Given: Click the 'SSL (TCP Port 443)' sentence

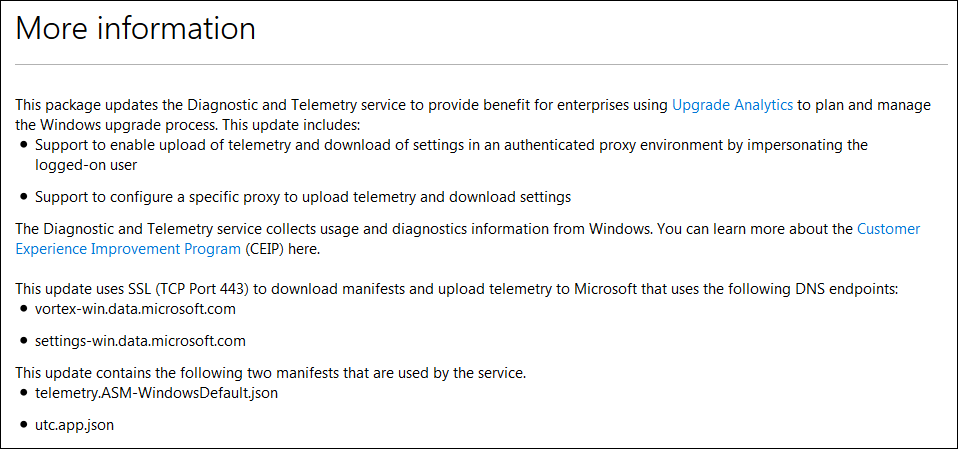Looking at the screenshot, I should pos(456,289).
